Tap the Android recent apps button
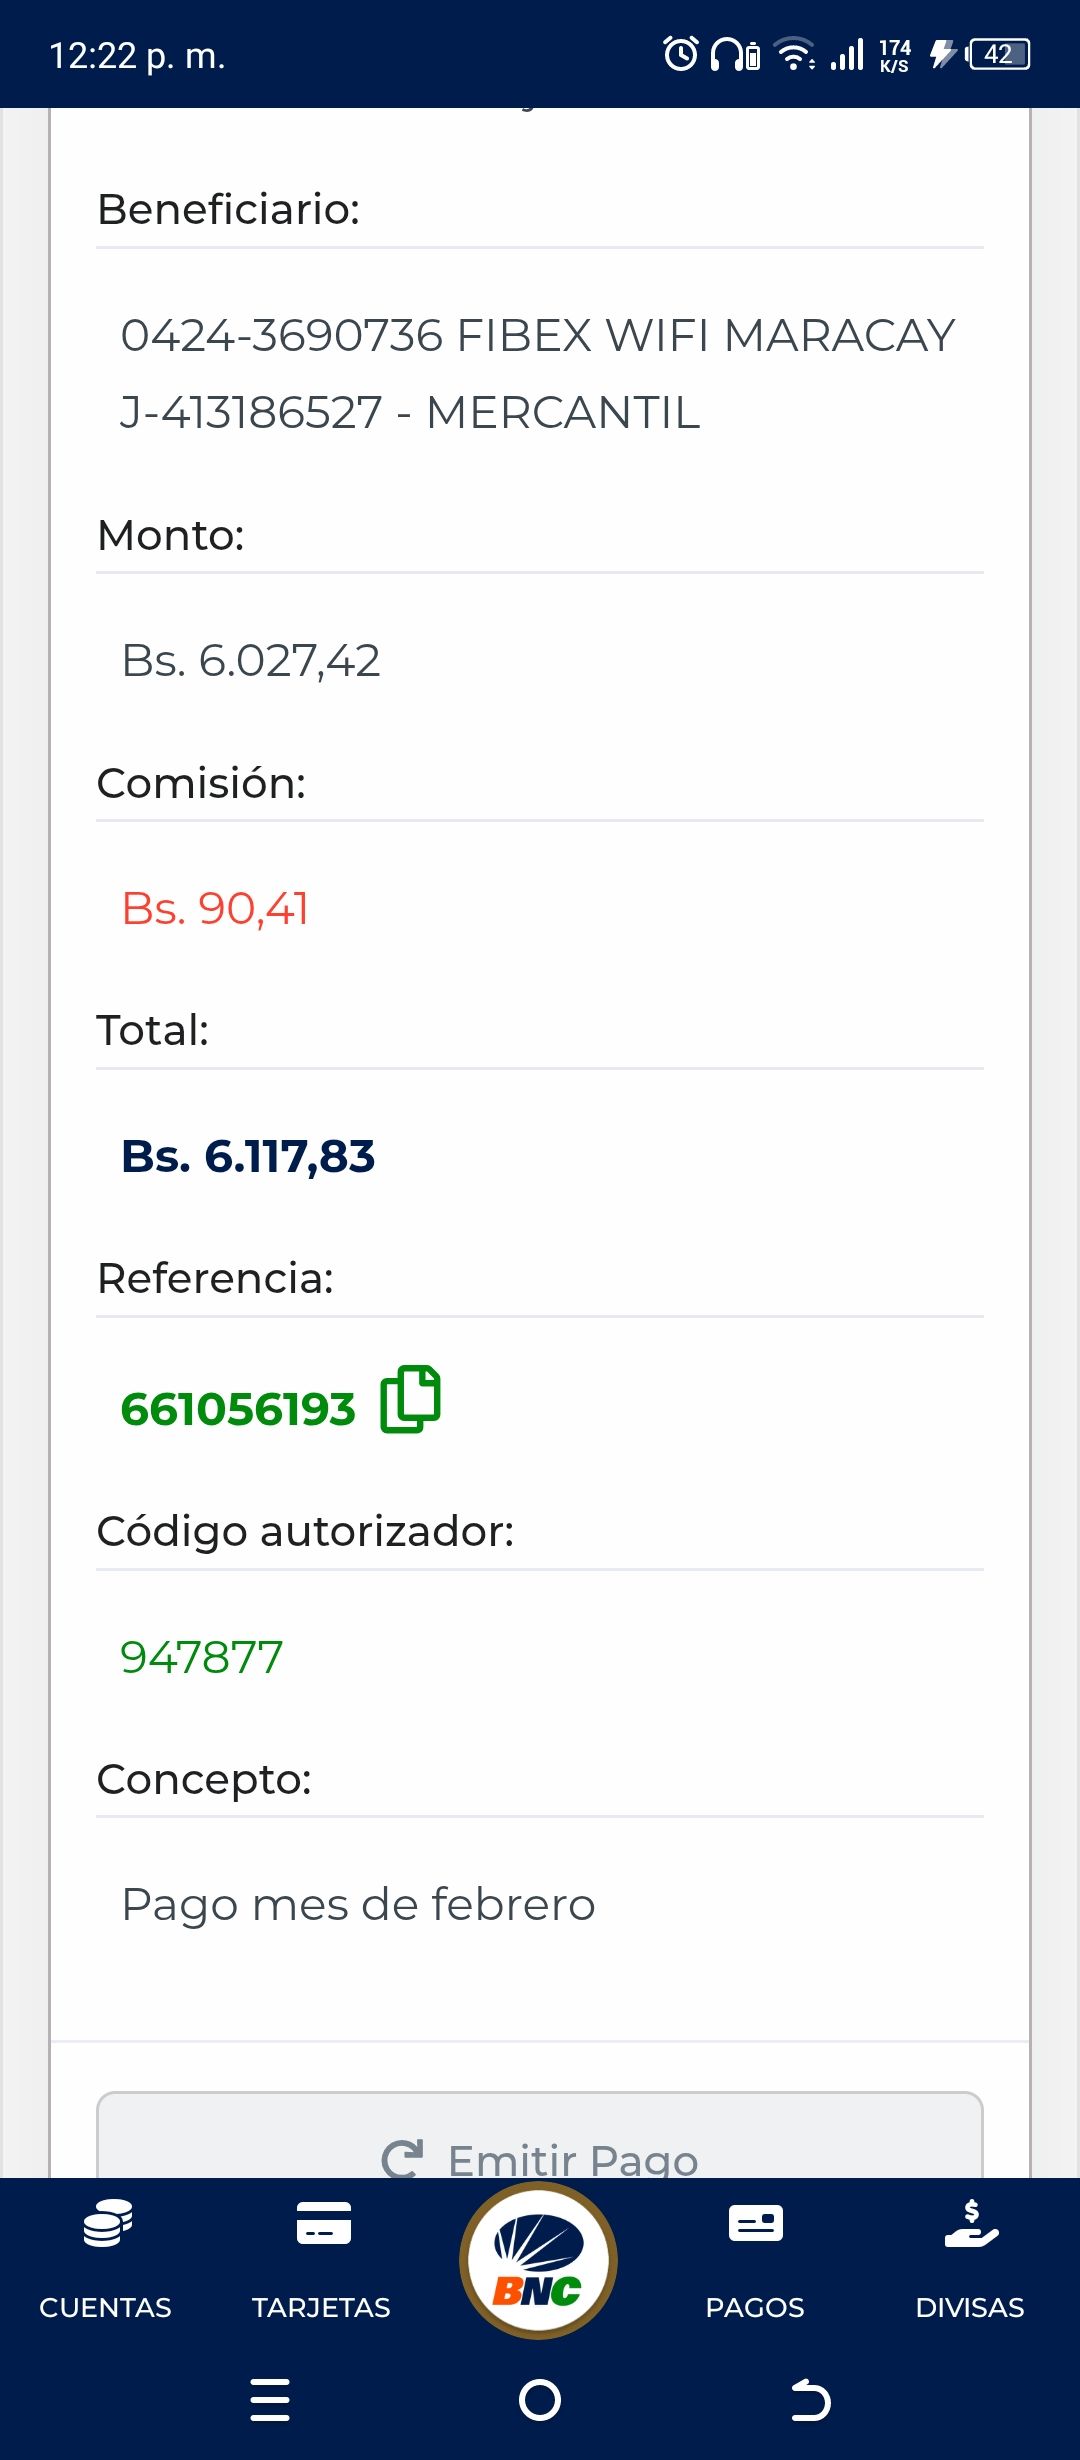 click(270, 2400)
